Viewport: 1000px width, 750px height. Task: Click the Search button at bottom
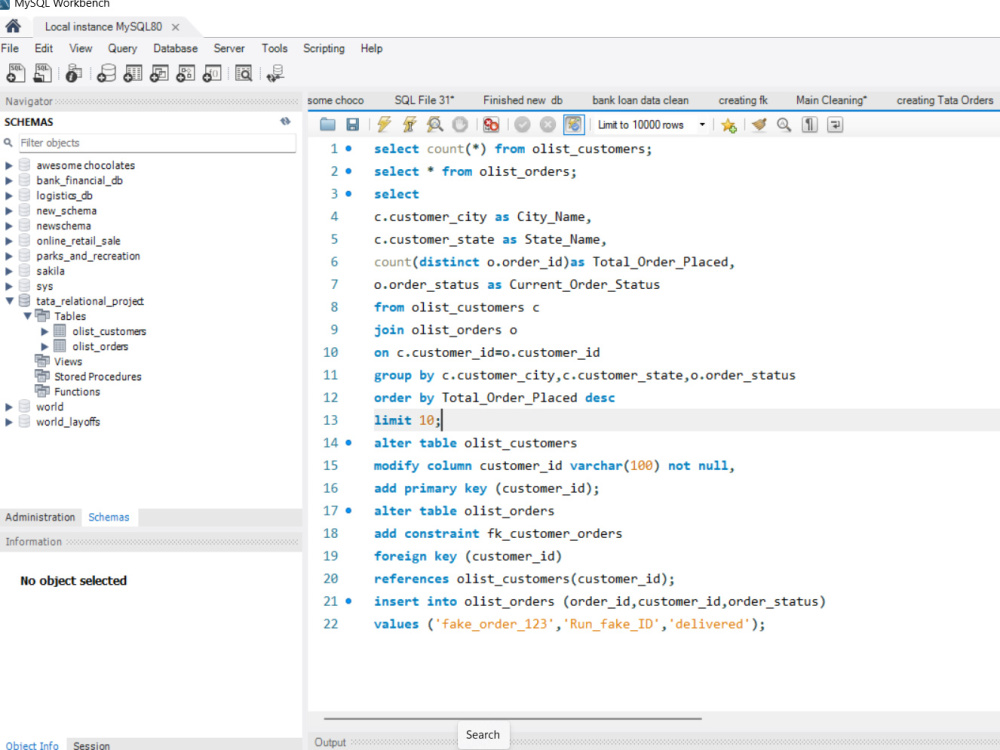[x=483, y=735]
